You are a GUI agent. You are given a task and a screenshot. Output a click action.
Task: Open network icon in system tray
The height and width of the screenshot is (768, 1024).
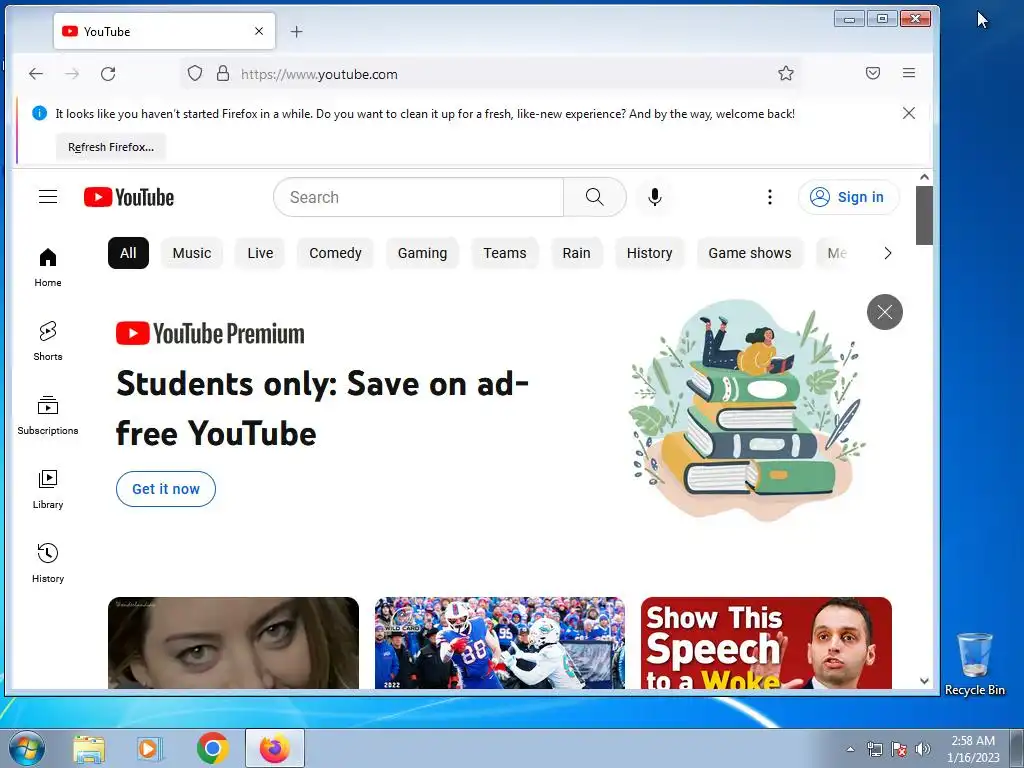(x=874, y=749)
